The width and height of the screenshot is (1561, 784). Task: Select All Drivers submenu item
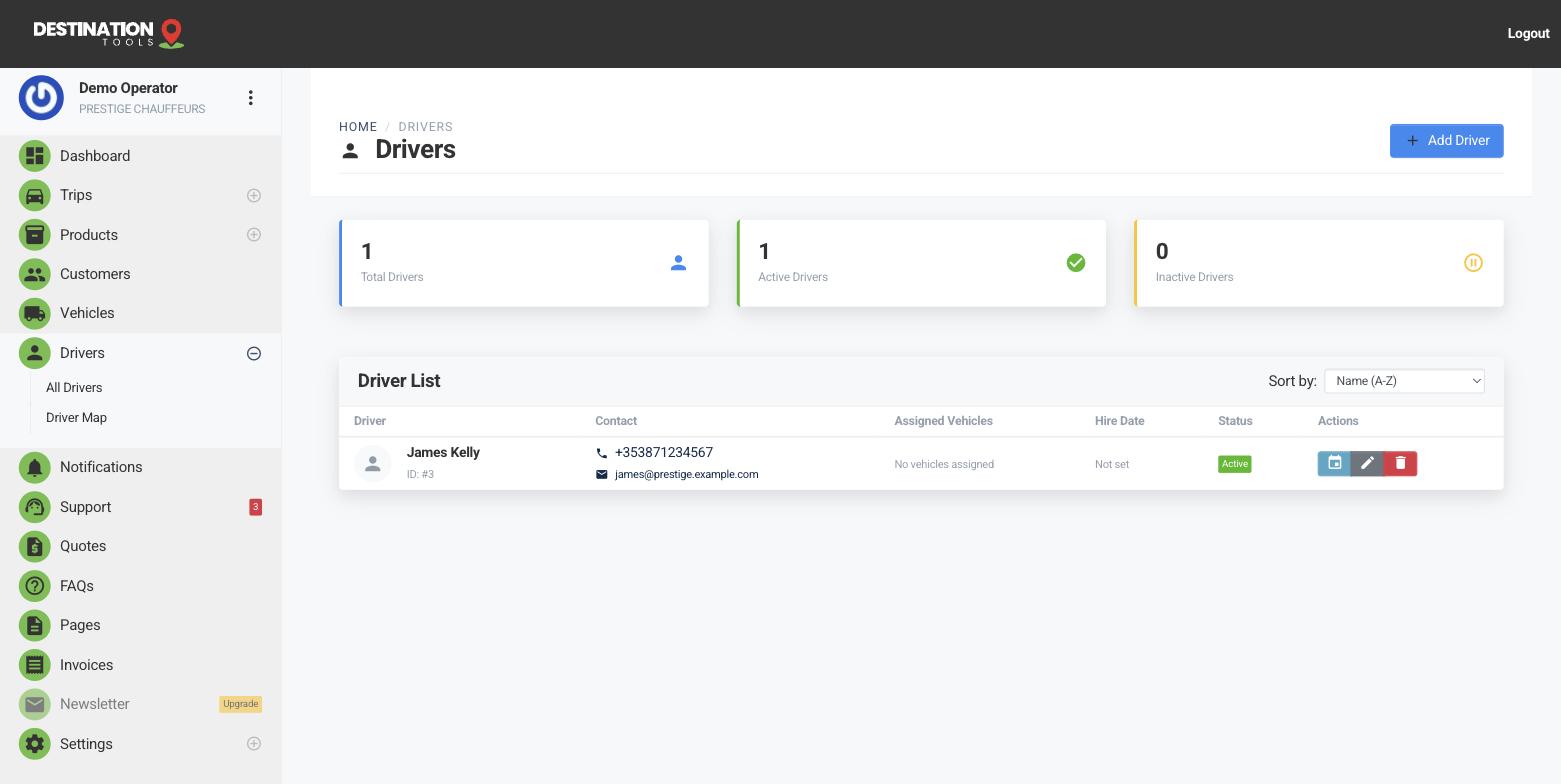(x=74, y=388)
